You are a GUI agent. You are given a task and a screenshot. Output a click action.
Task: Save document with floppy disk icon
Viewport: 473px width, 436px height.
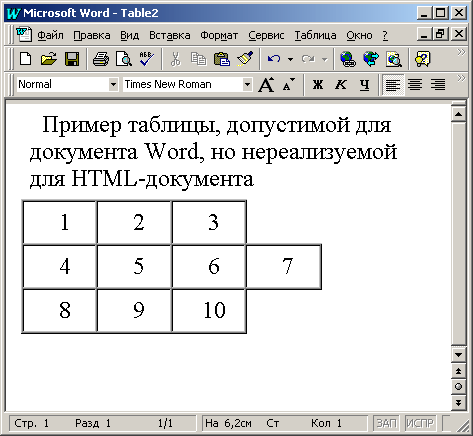(x=72, y=59)
